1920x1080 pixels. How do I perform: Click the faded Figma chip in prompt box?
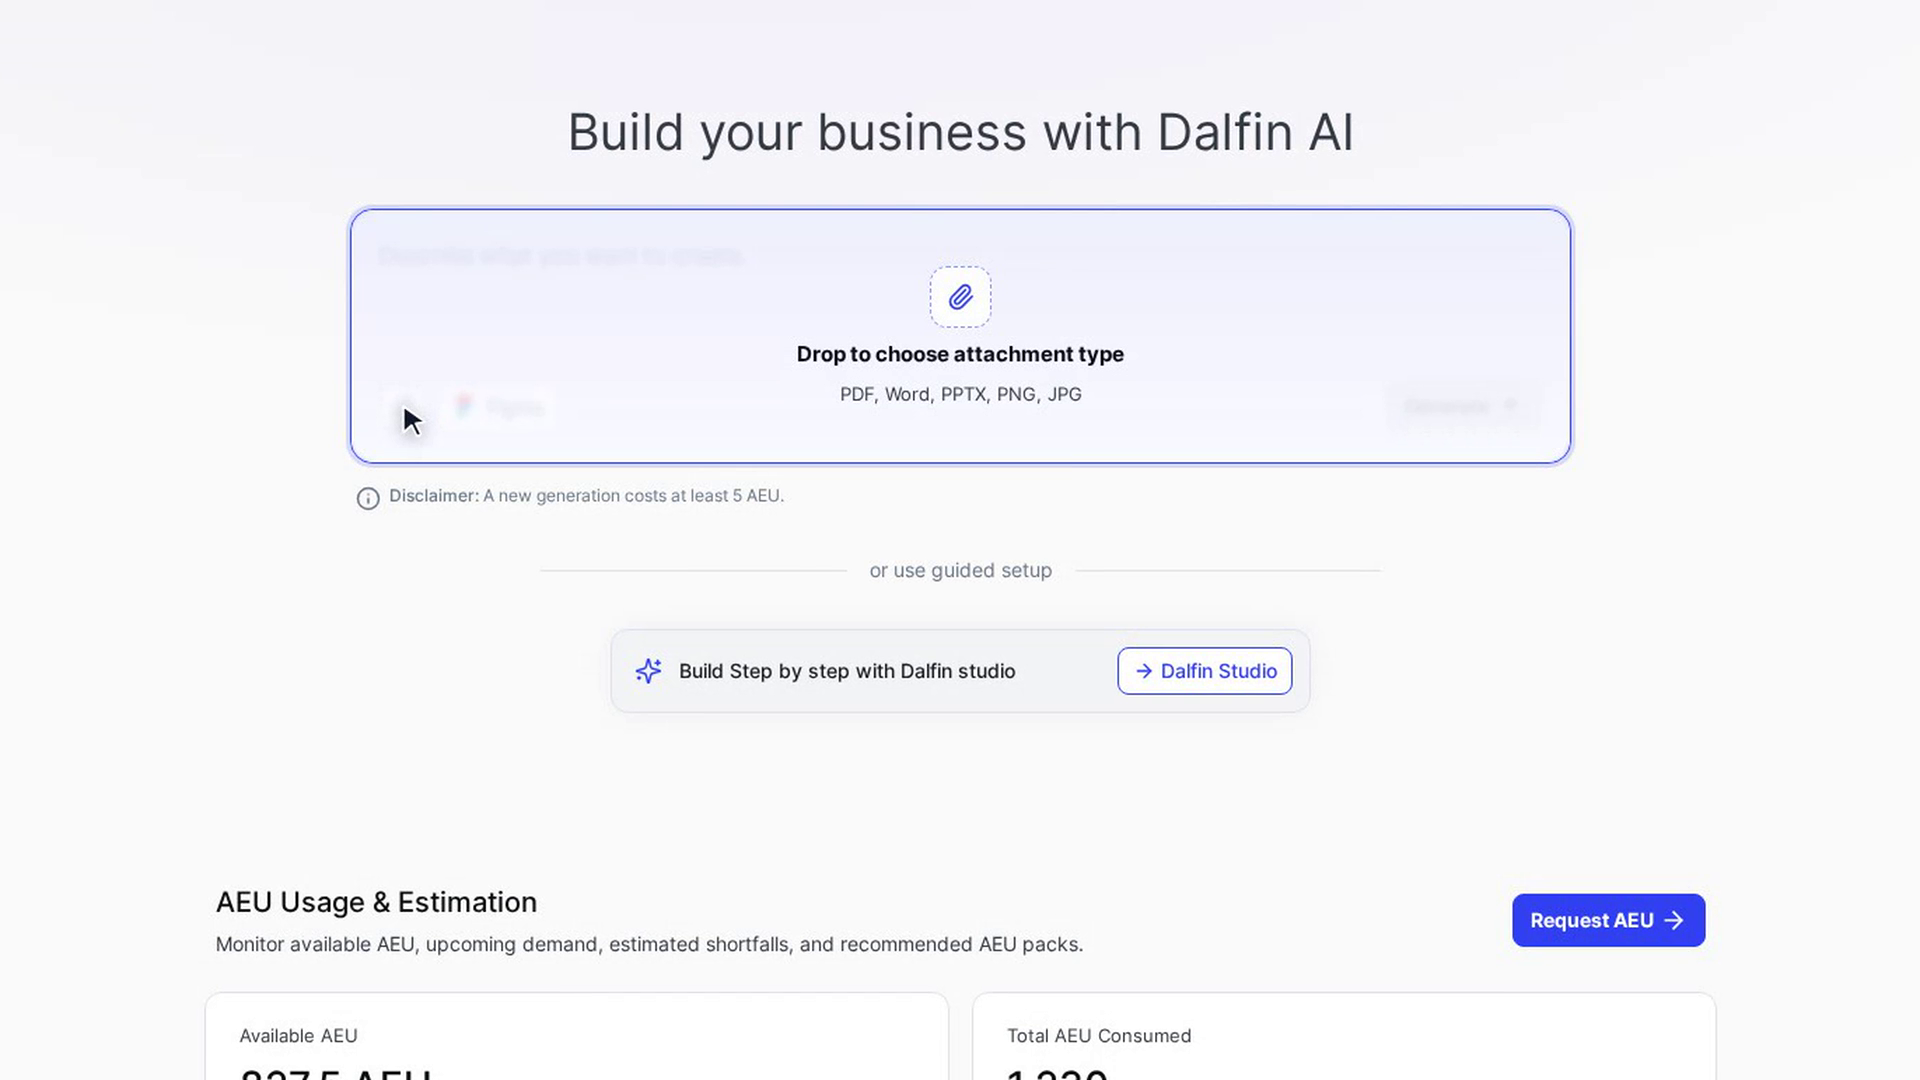coord(500,406)
